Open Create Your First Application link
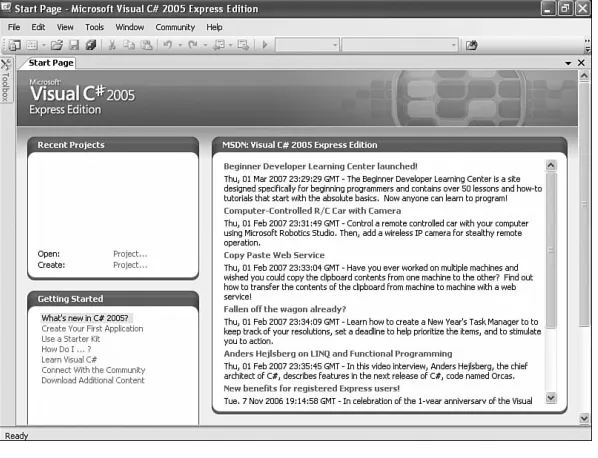Image resolution: width=598 pixels, height=458 pixels. [92, 329]
